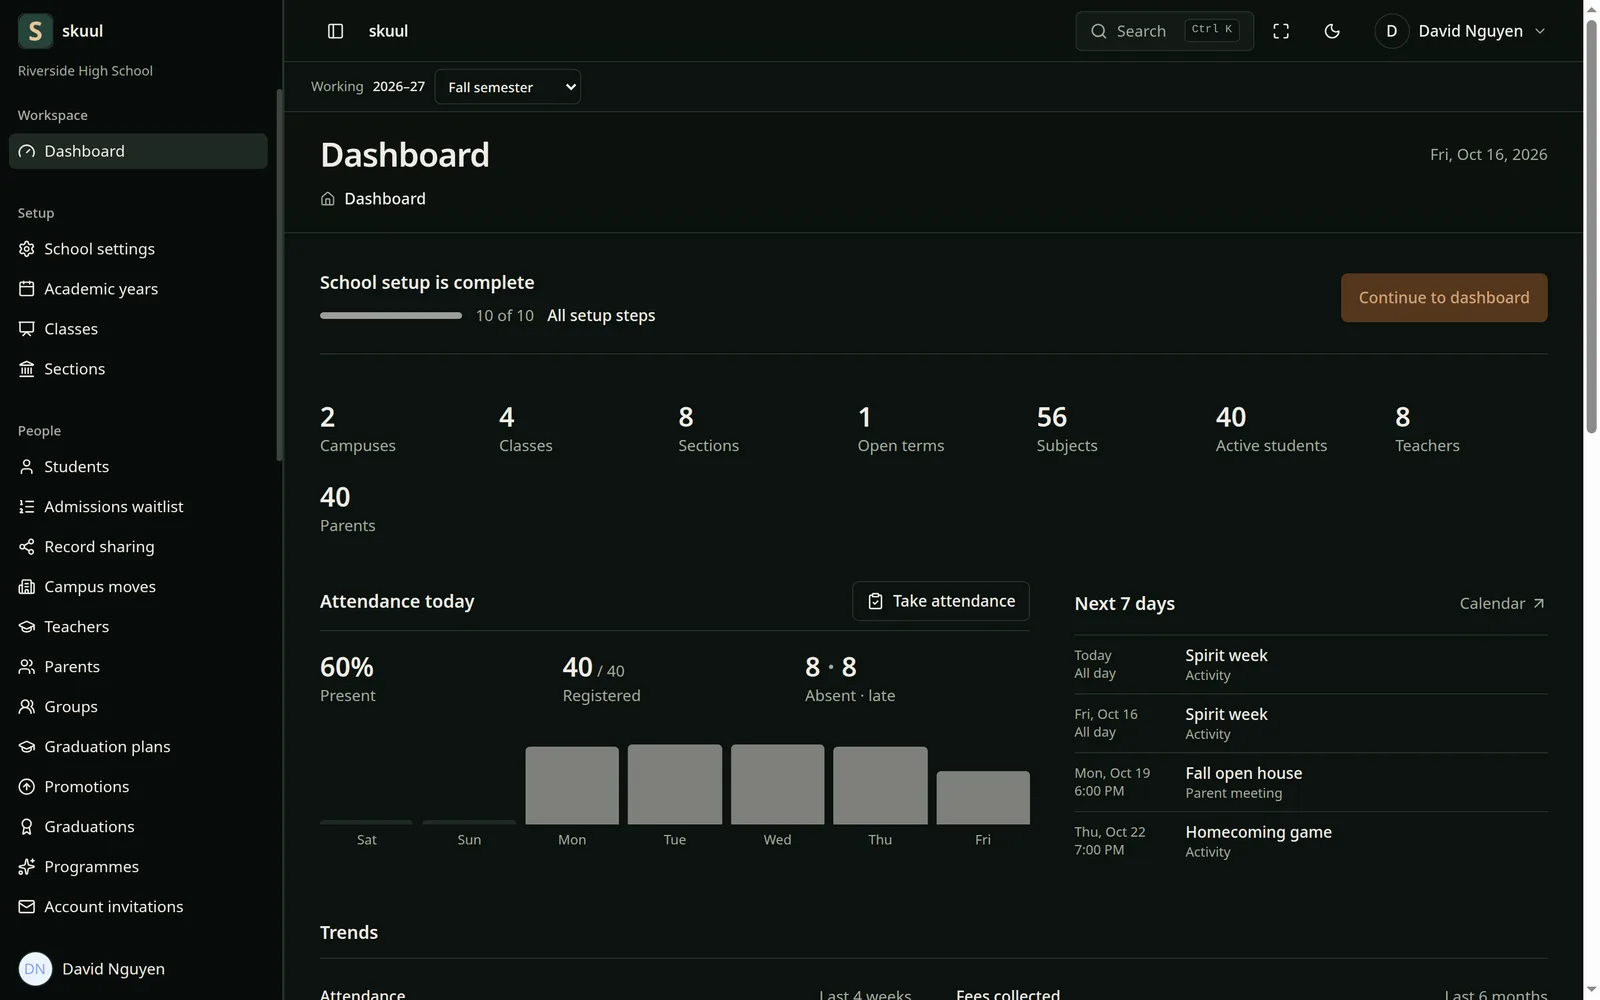Image resolution: width=1600 pixels, height=1000 pixels.
Task: Click Continue to dashboard button
Action: [x=1444, y=298]
